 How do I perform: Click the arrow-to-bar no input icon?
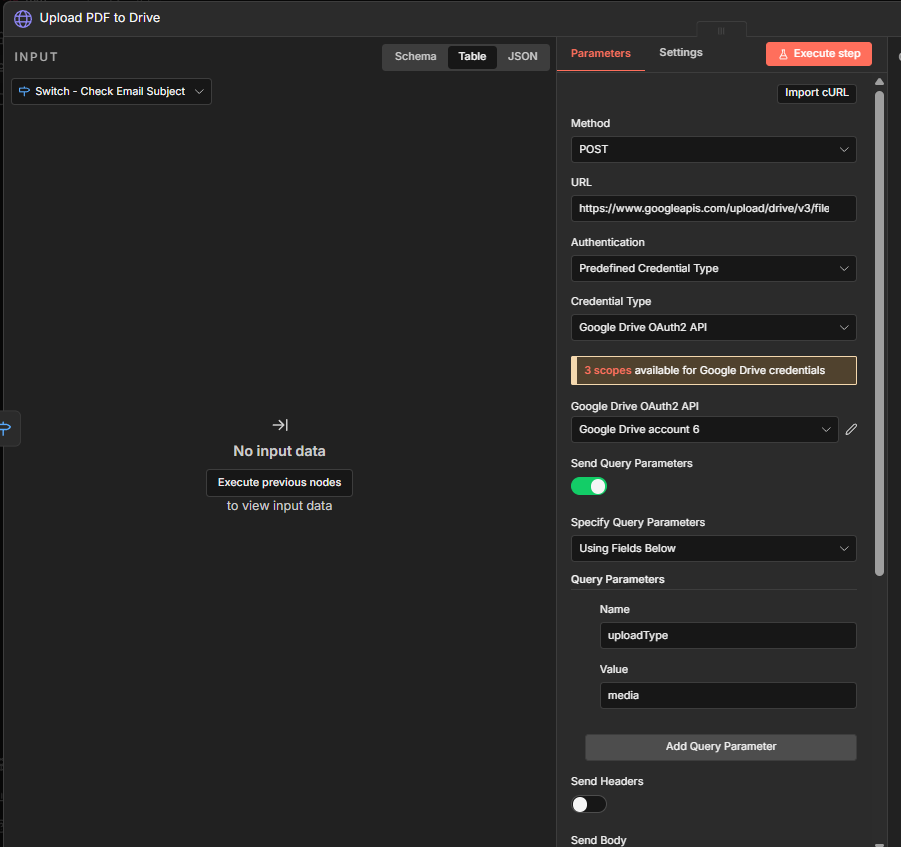tap(280, 425)
